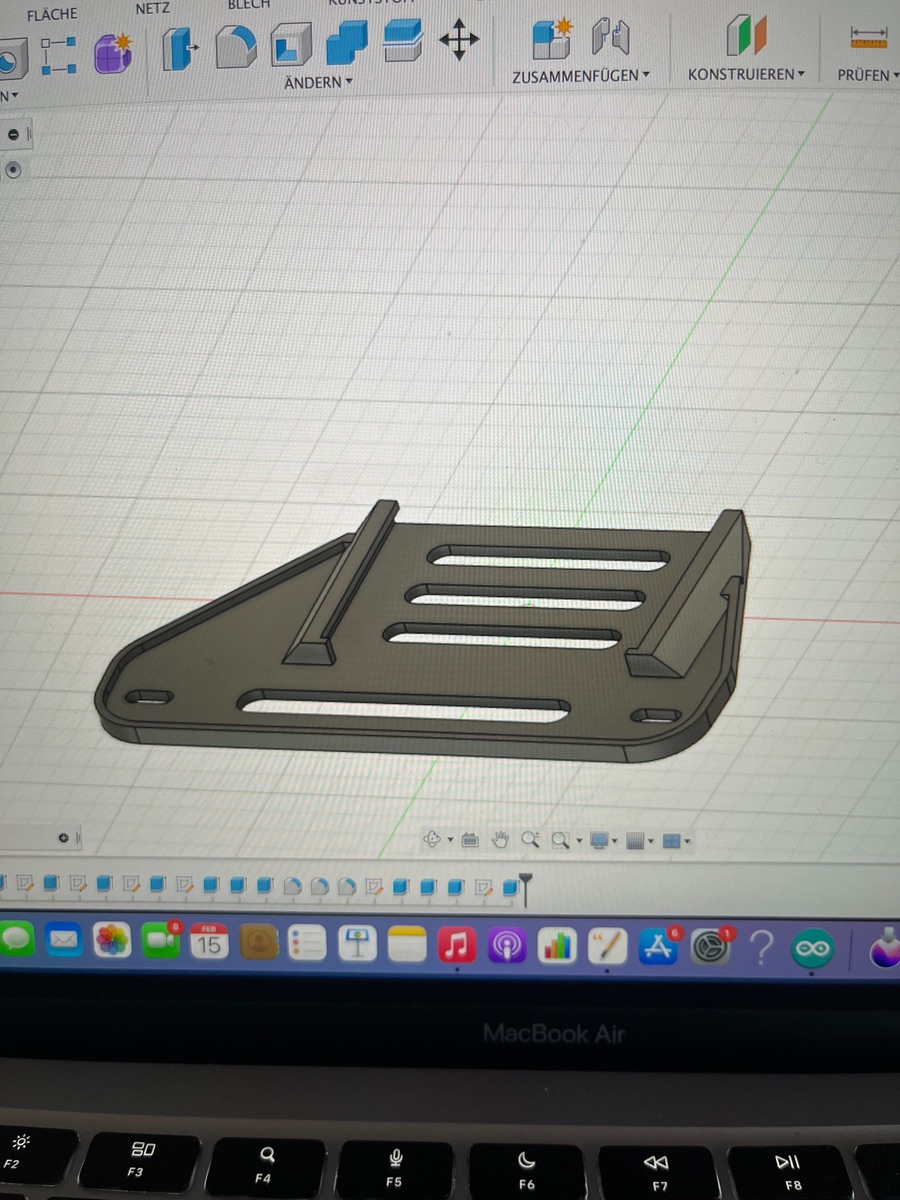This screenshot has height=1200, width=900.
Task: Collapse the browser panel with minus button
Action: point(13,135)
